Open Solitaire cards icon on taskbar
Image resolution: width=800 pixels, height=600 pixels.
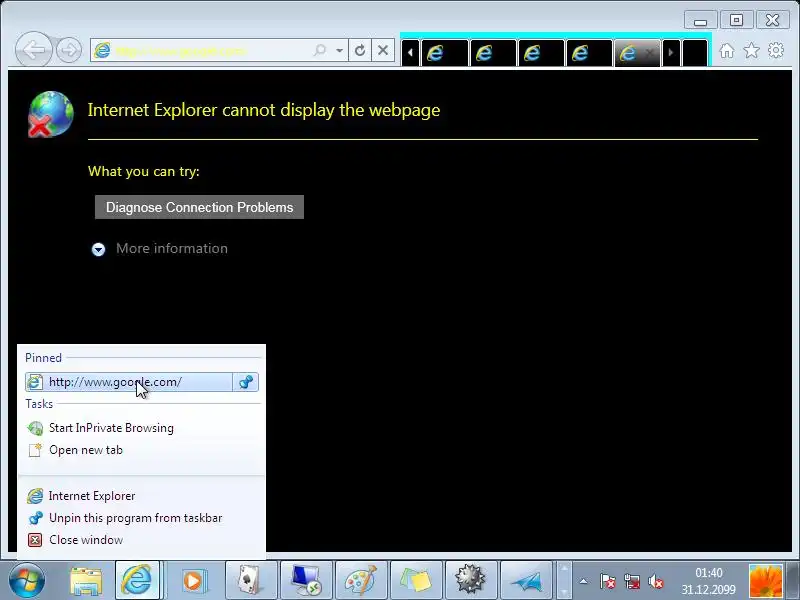(x=251, y=581)
